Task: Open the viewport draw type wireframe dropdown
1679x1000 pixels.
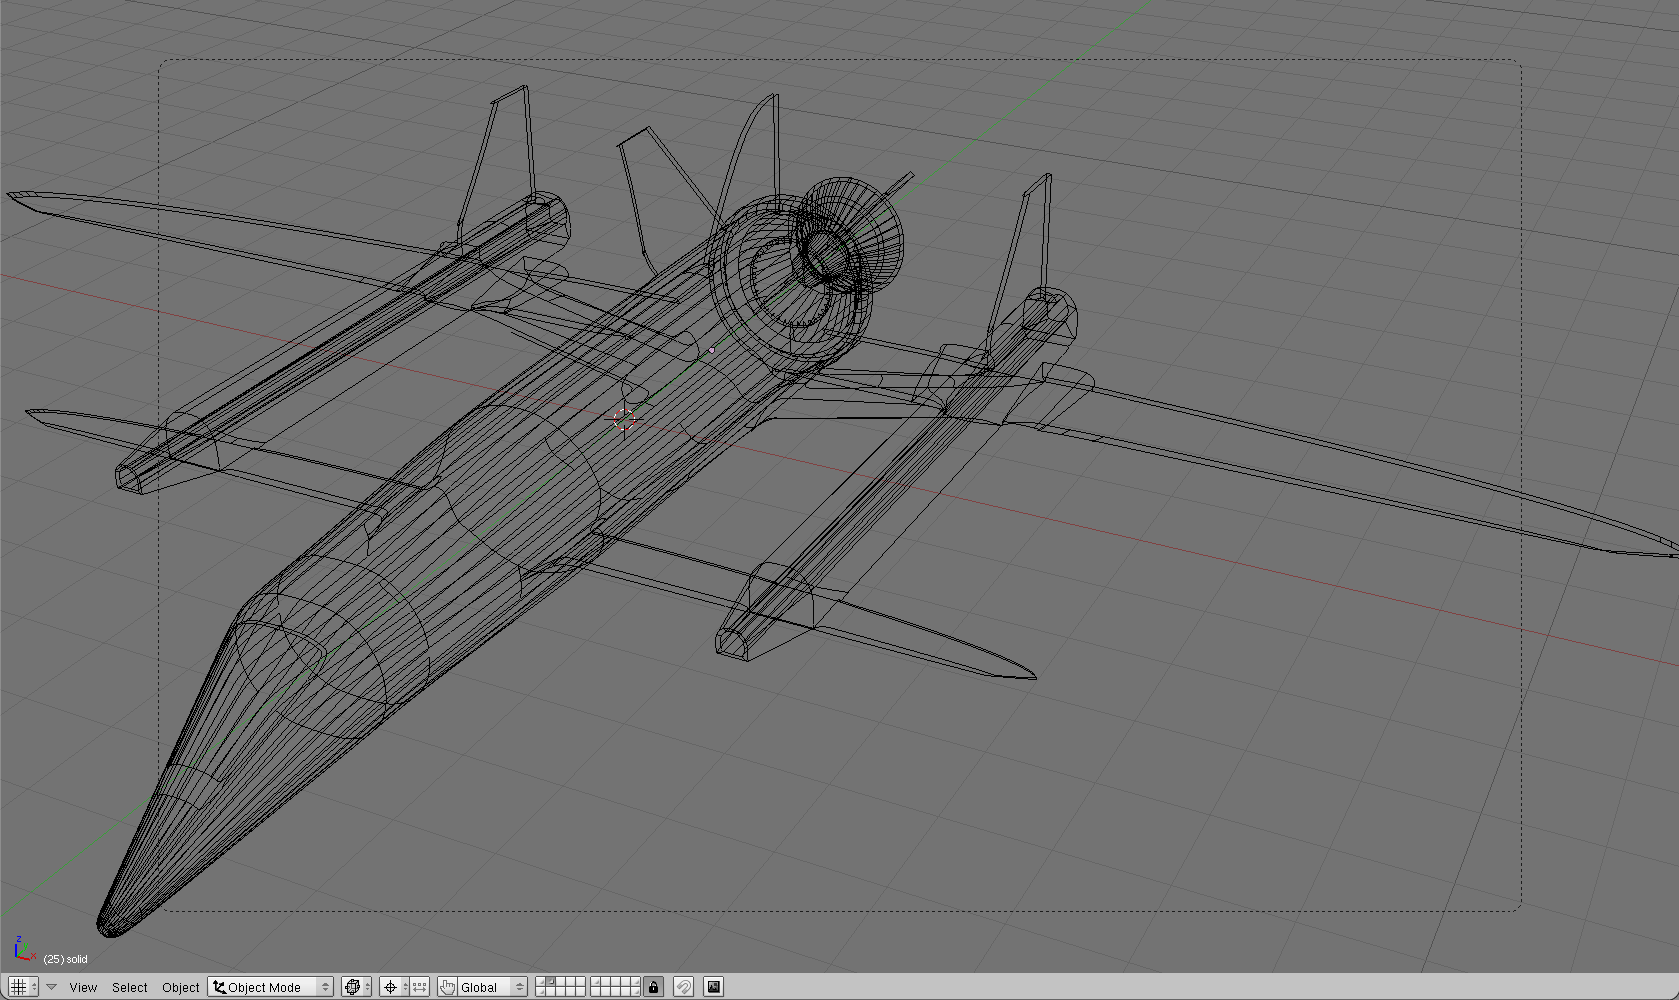Action: (356, 987)
